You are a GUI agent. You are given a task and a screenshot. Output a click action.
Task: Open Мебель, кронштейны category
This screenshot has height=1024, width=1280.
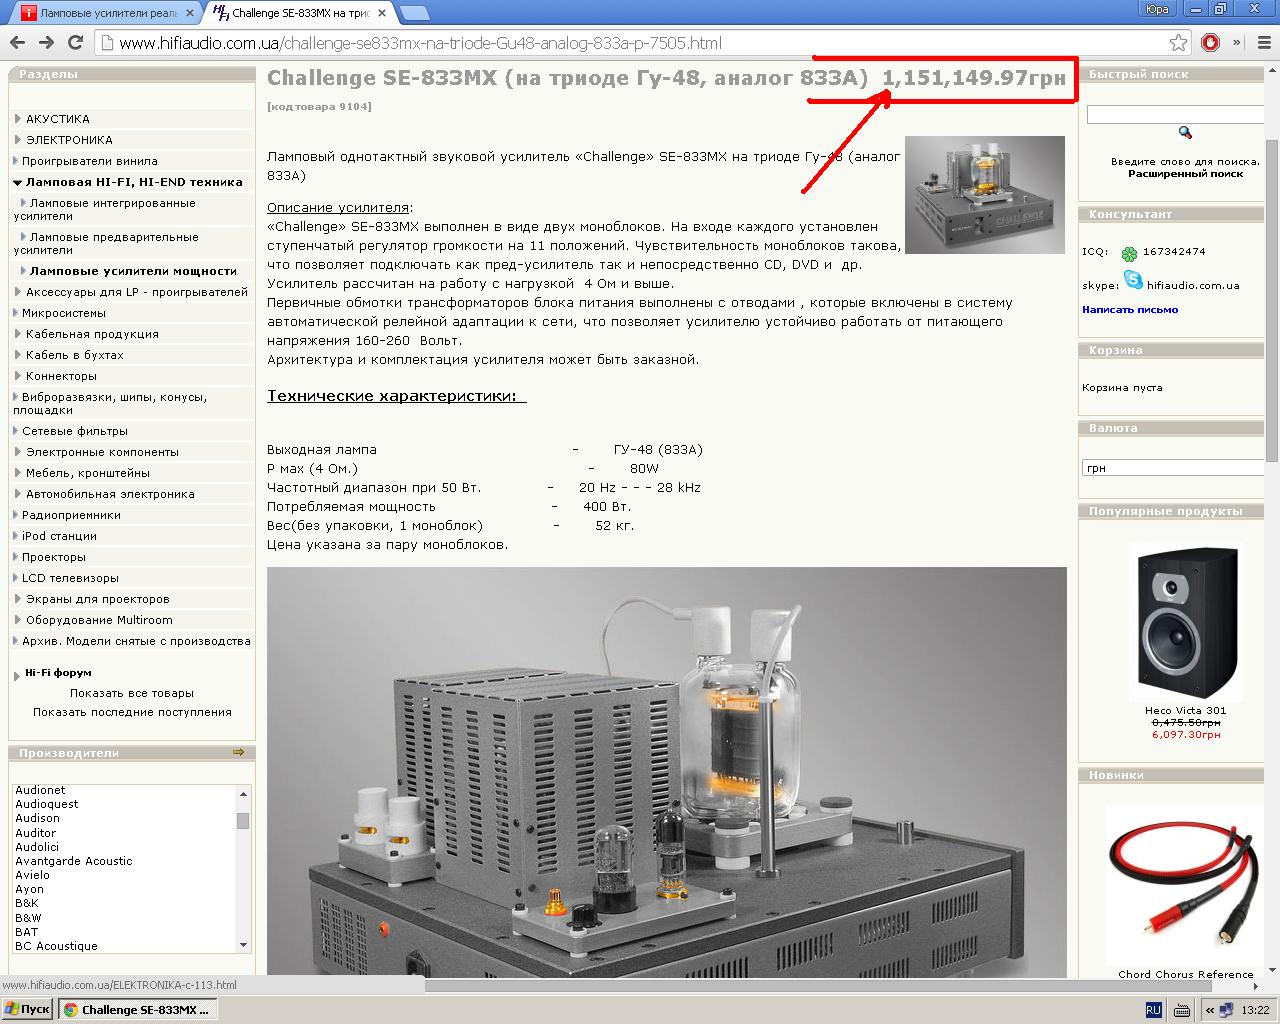[x=88, y=473]
